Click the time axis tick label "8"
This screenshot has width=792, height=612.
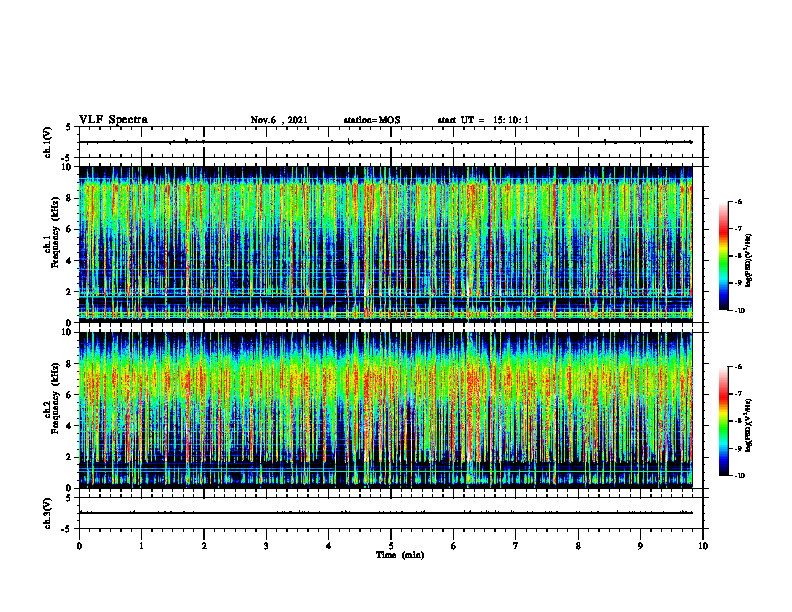[578, 546]
